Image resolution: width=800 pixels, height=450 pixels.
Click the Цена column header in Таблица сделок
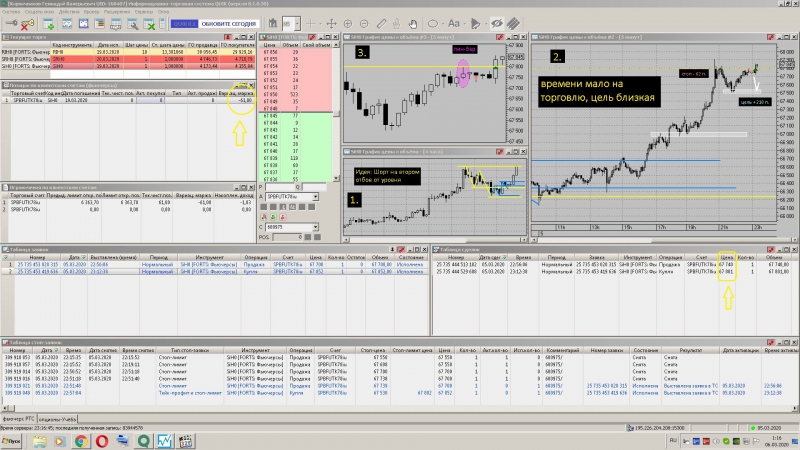click(x=727, y=258)
